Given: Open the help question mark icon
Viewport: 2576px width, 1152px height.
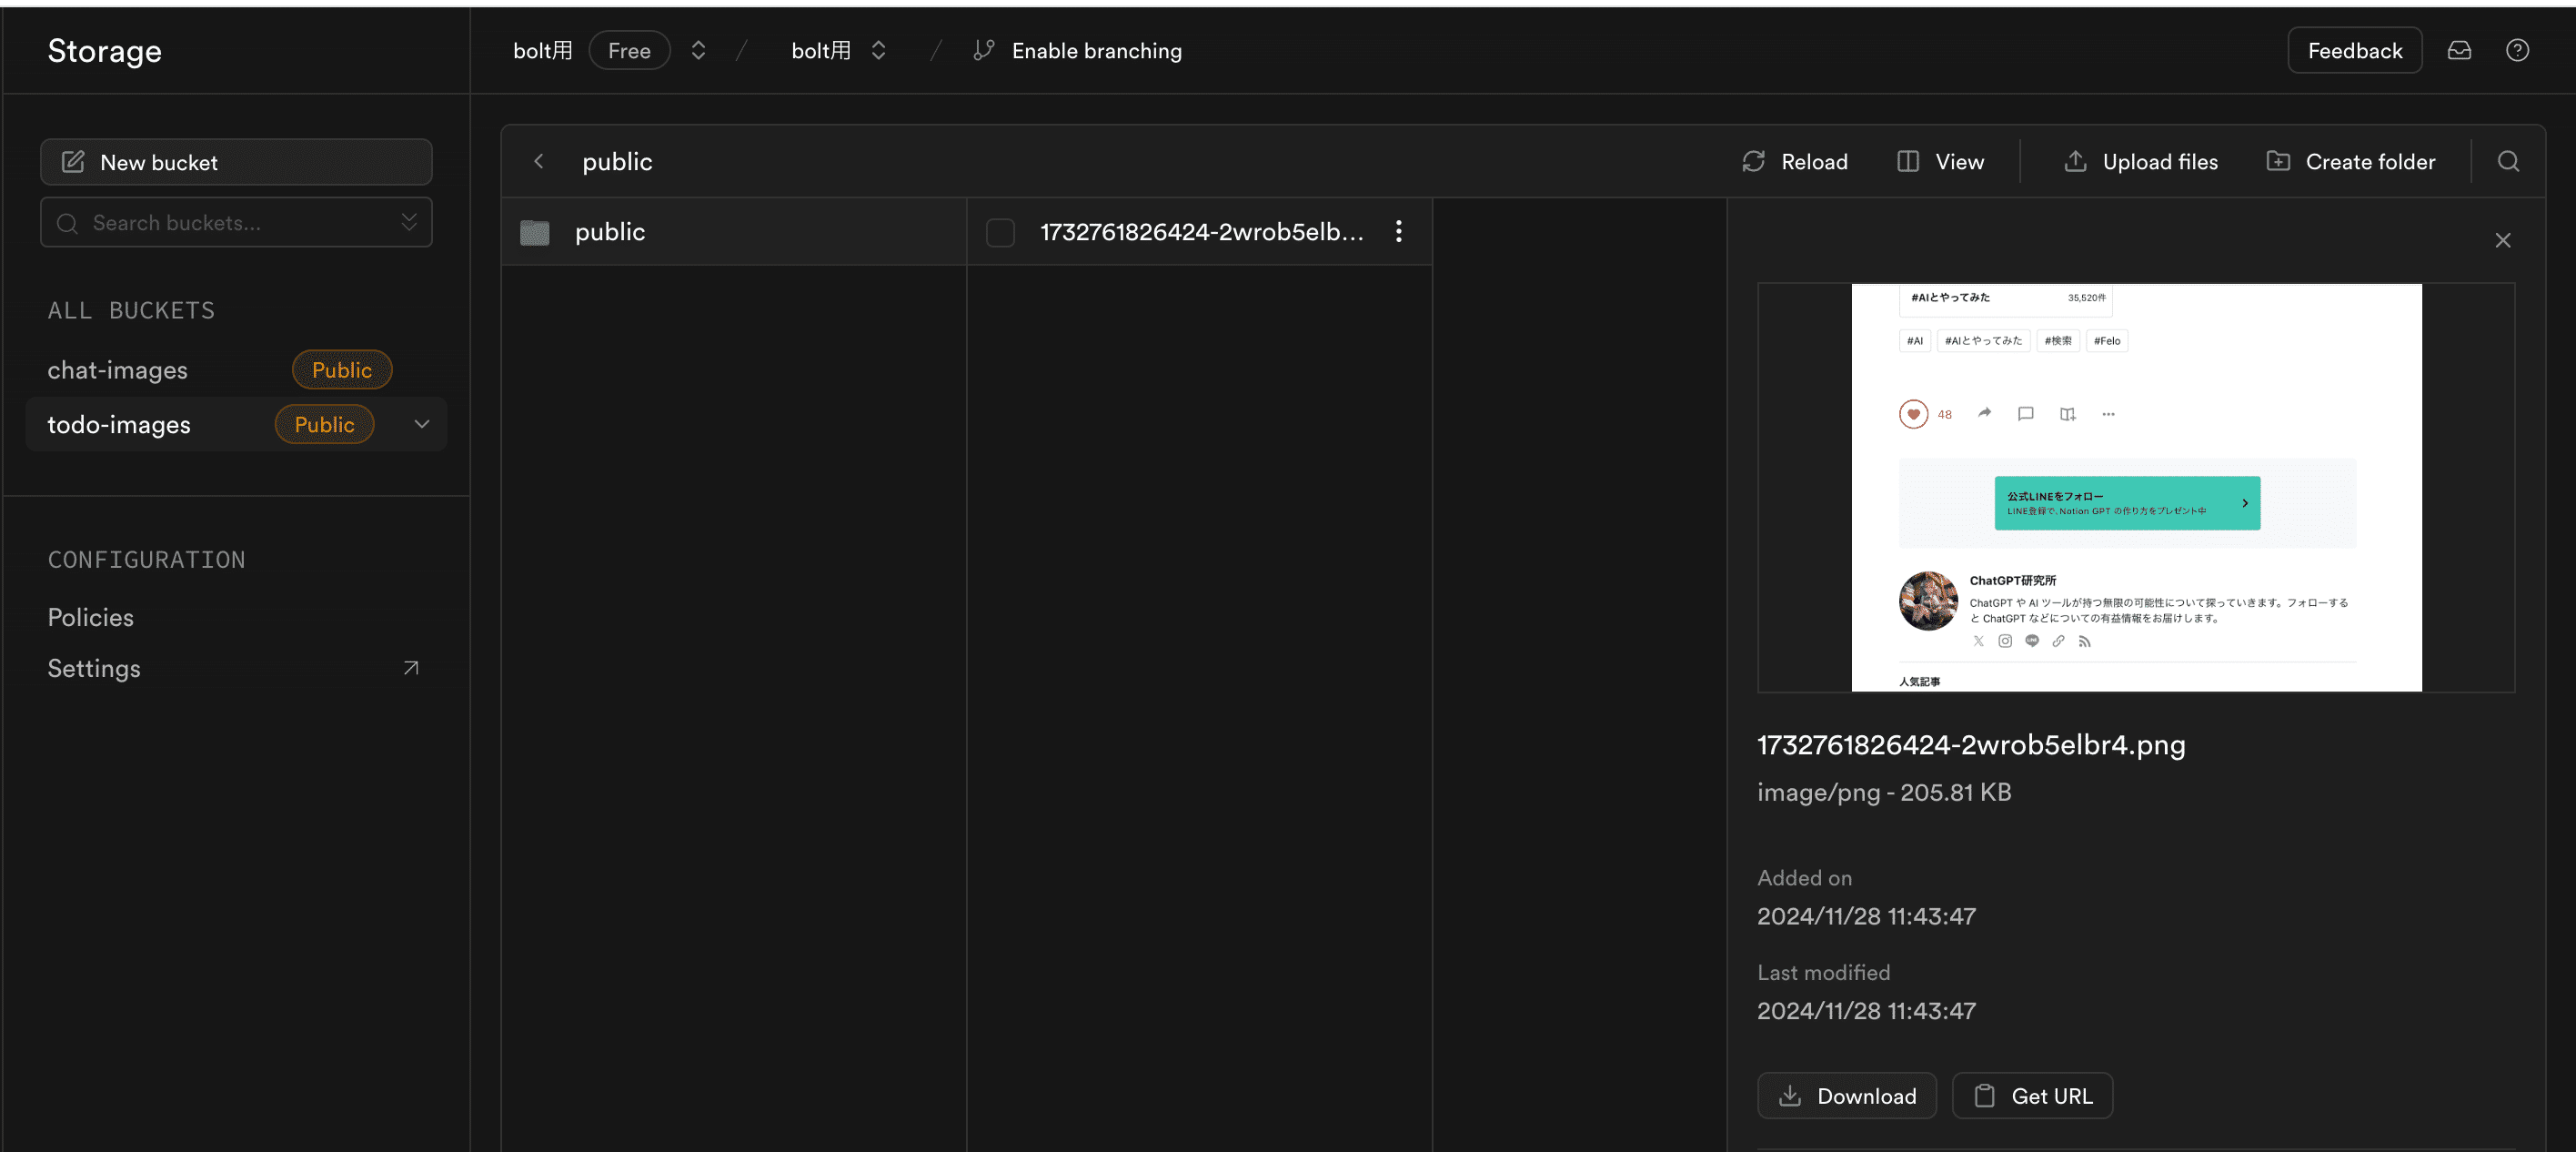Looking at the screenshot, I should point(2516,50).
